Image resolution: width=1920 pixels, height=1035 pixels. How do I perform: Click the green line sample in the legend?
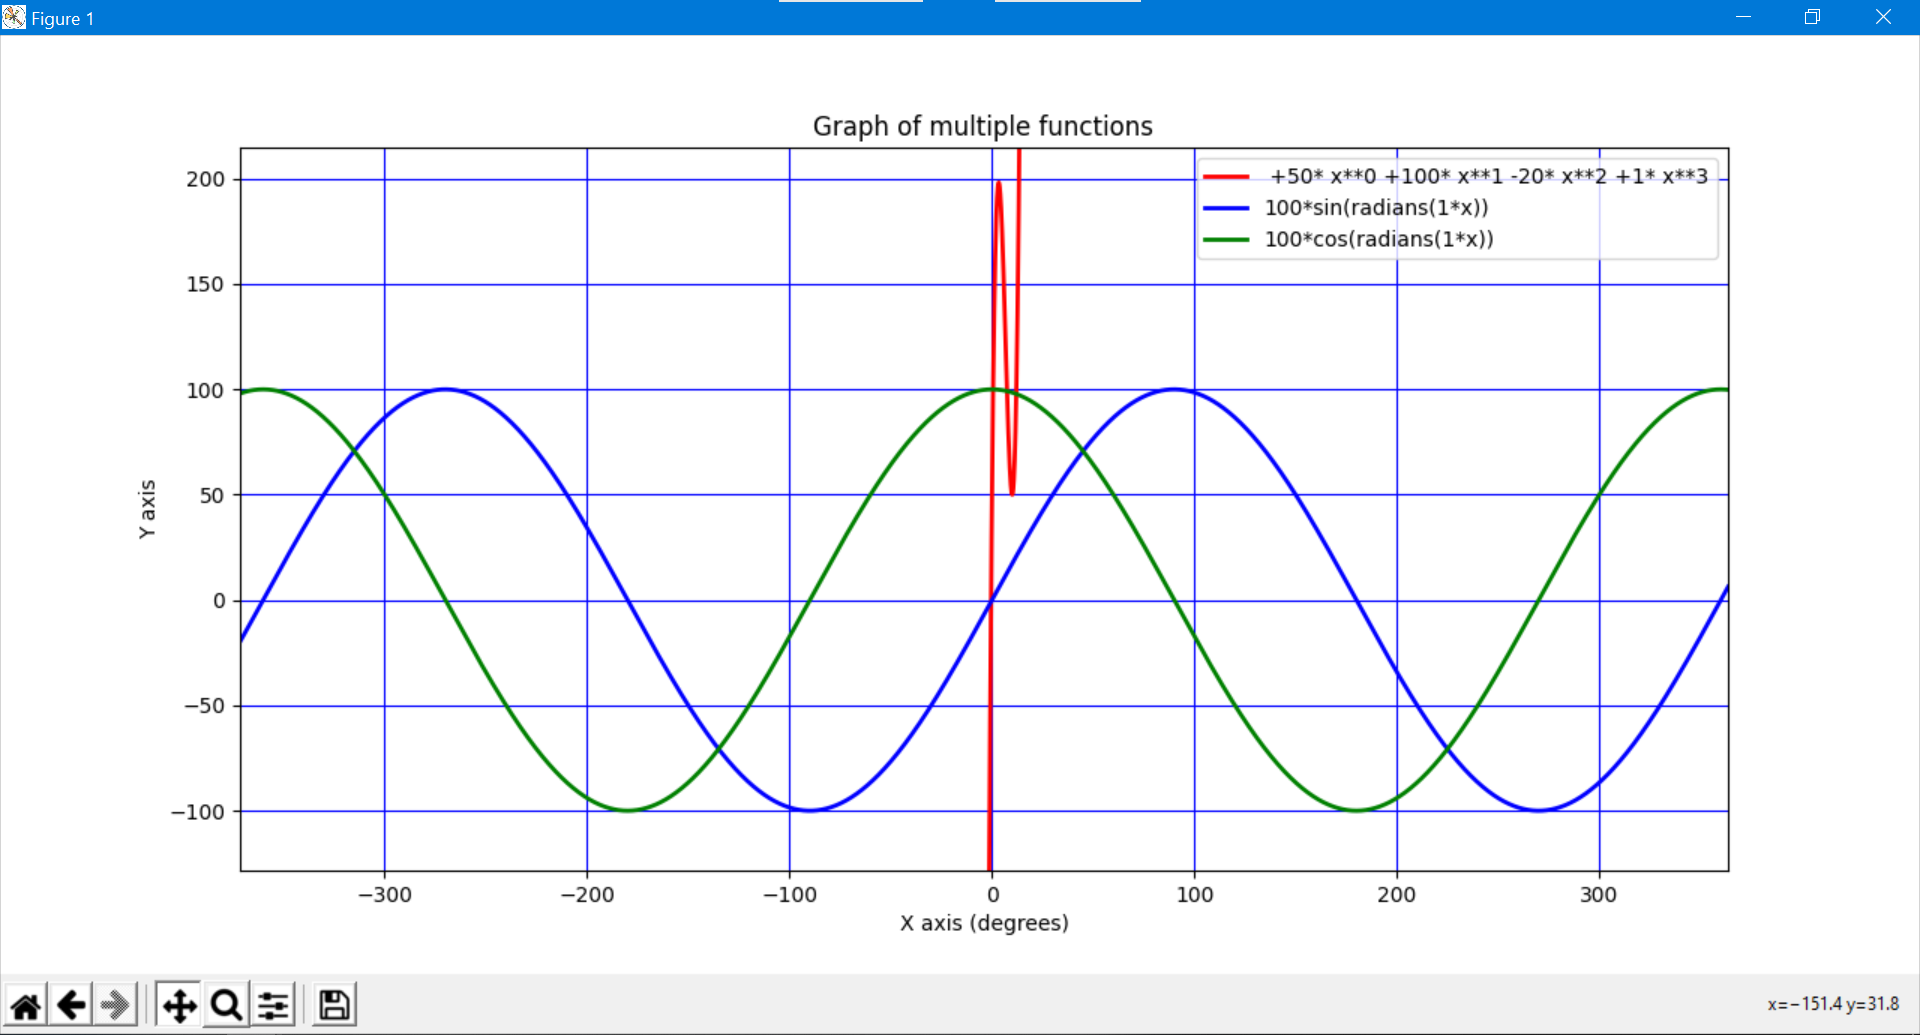[x=1226, y=240]
